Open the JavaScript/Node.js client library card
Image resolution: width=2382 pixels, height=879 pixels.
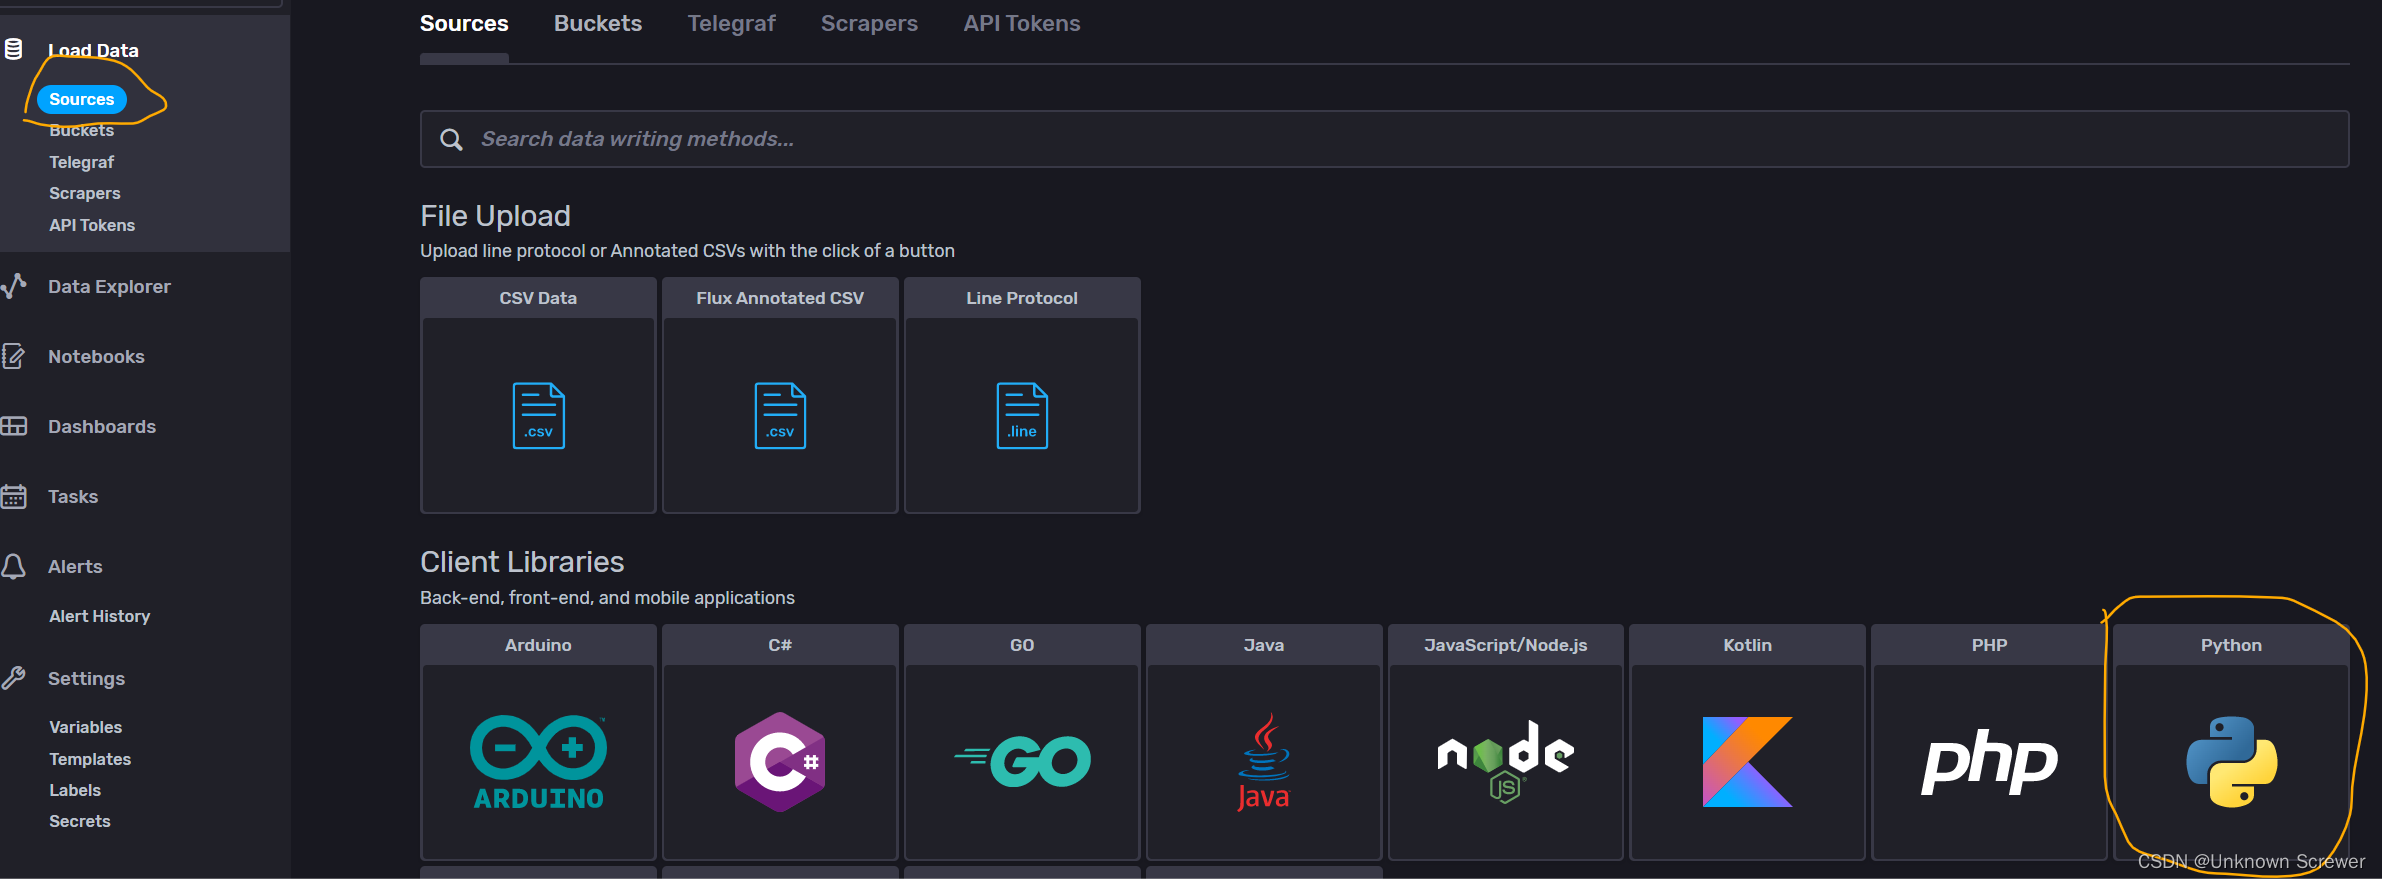pyautogui.click(x=1506, y=742)
